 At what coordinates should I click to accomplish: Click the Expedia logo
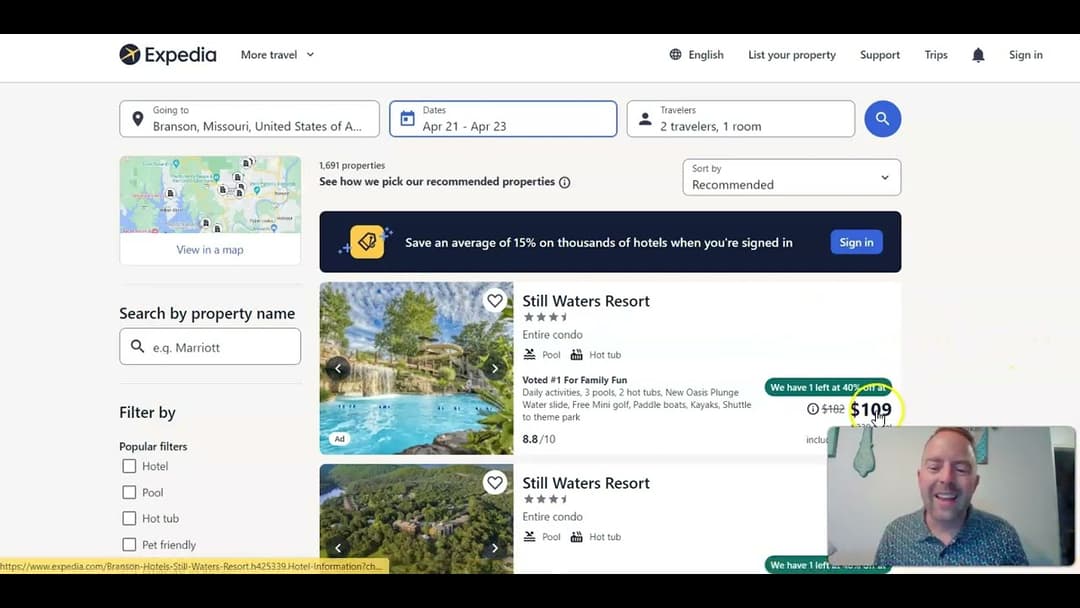click(167, 54)
